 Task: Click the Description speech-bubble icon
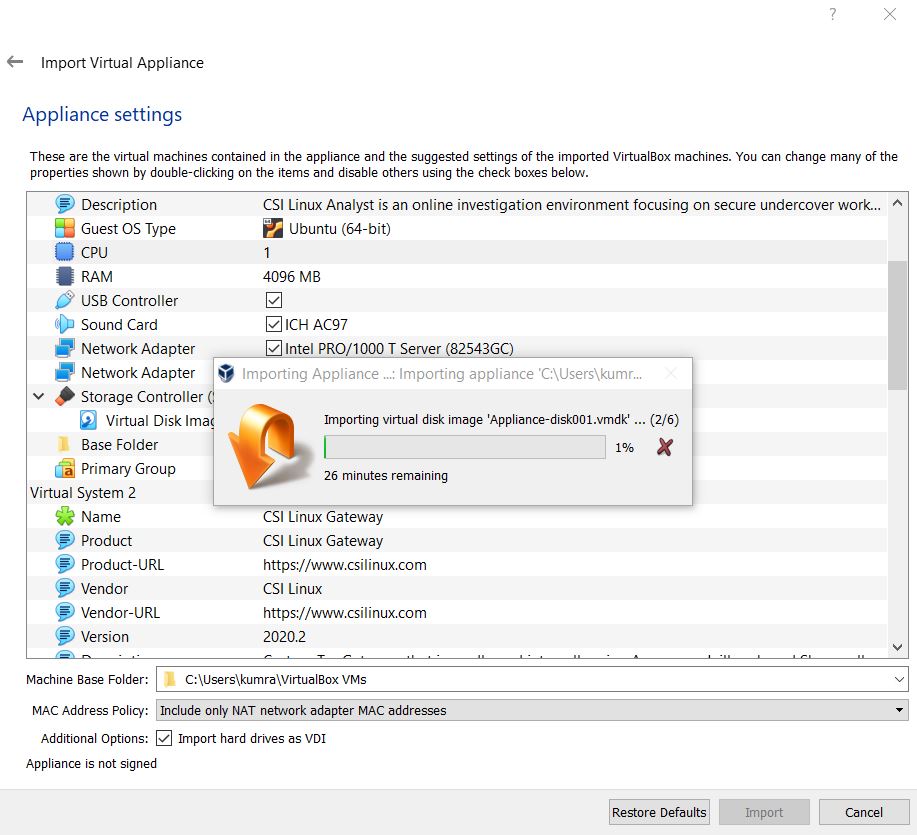click(64, 204)
